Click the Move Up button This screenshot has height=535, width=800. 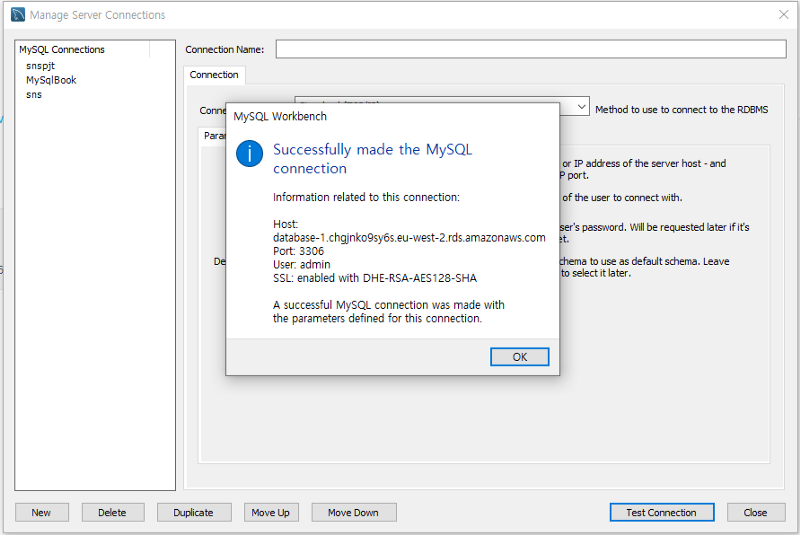tap(271, 513)
